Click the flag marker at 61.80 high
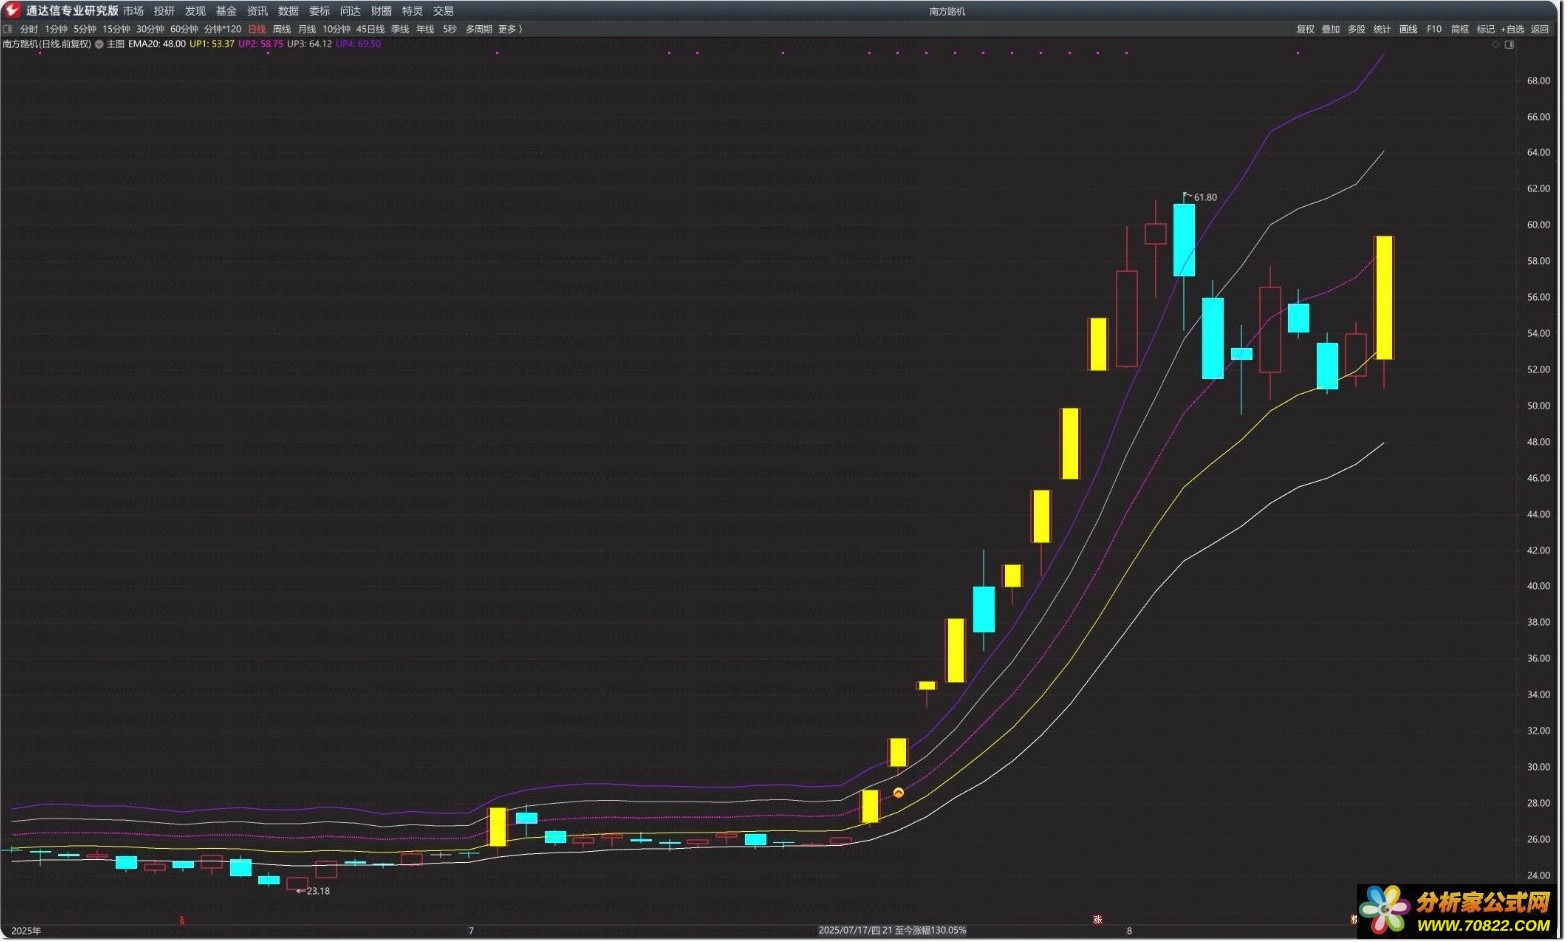 (x=1186, y=196)
